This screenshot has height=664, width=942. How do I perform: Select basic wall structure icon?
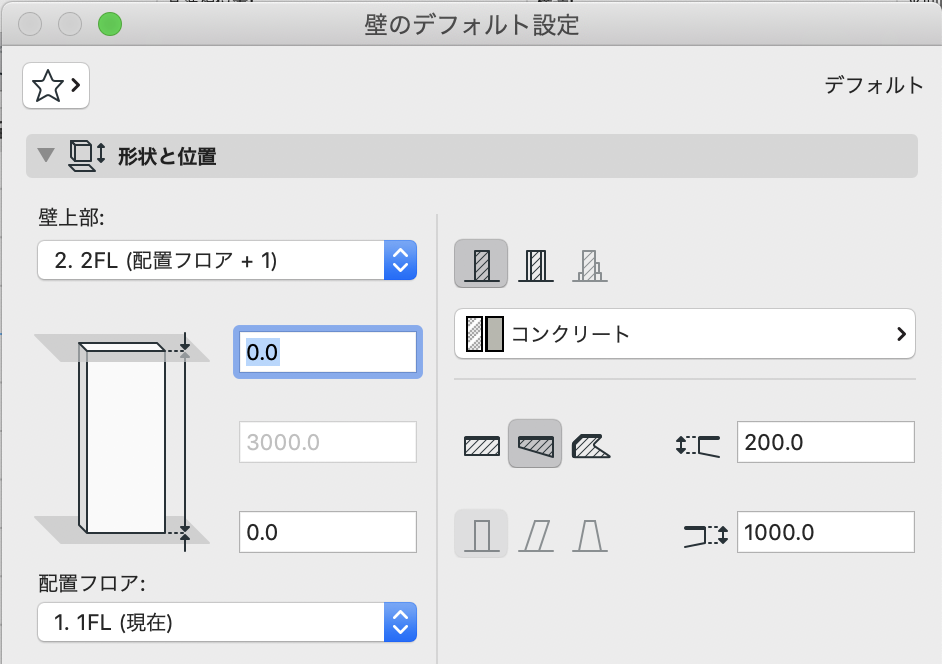(x=481, y=264)
